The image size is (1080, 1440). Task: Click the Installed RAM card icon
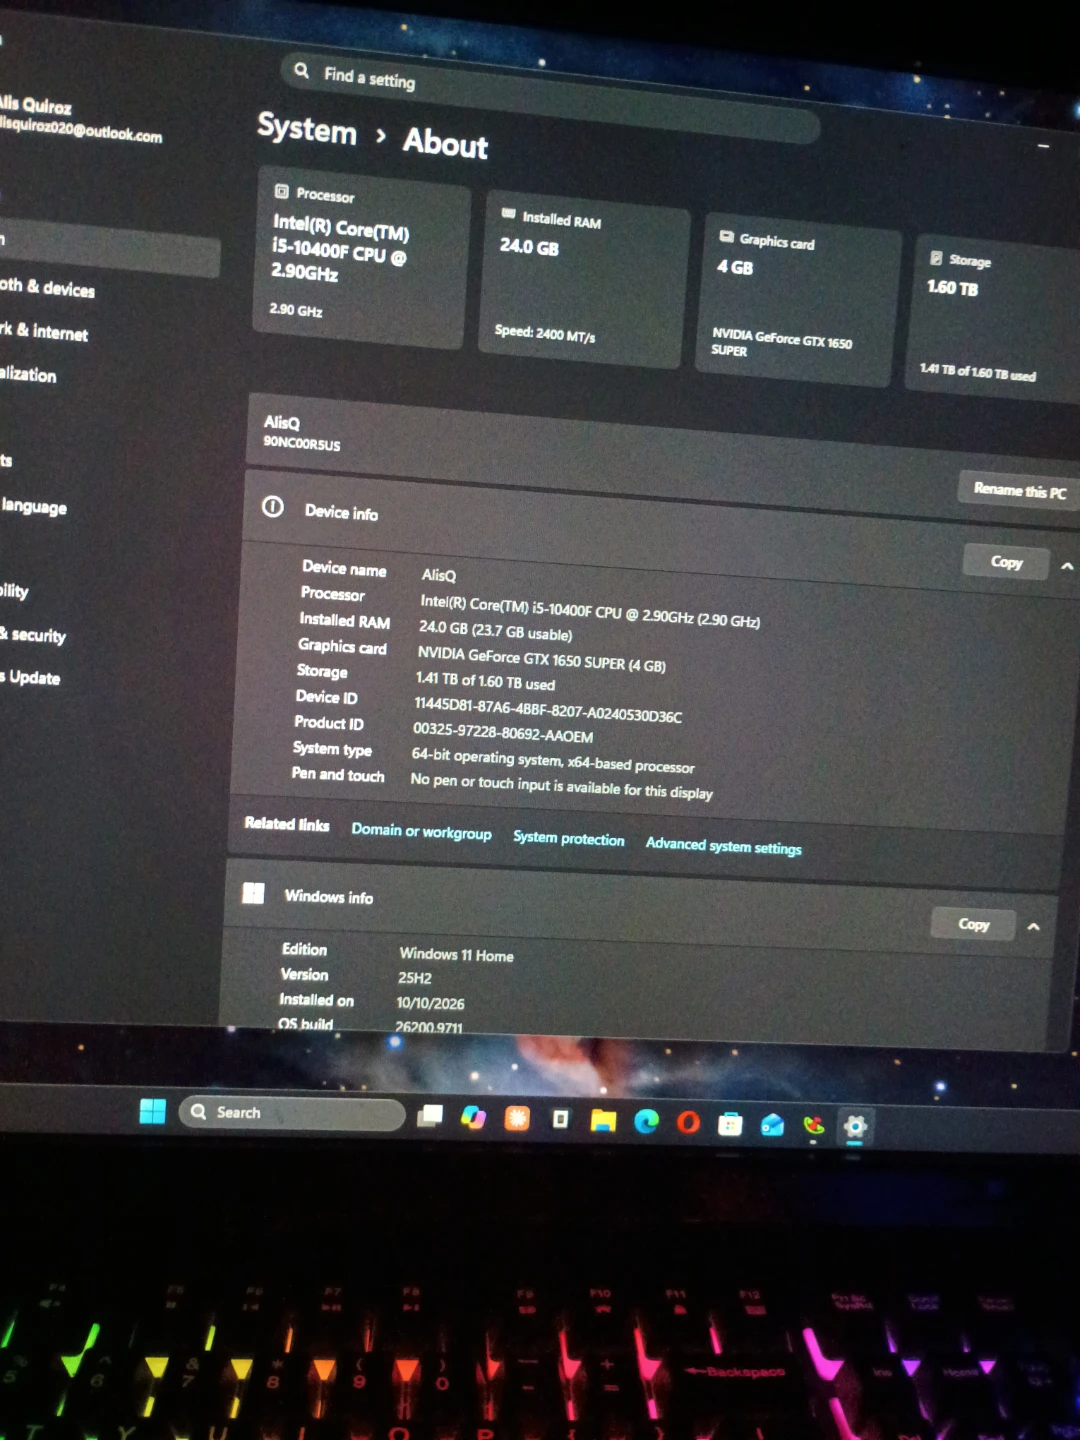pyautogui.click(x=508, y=214)
